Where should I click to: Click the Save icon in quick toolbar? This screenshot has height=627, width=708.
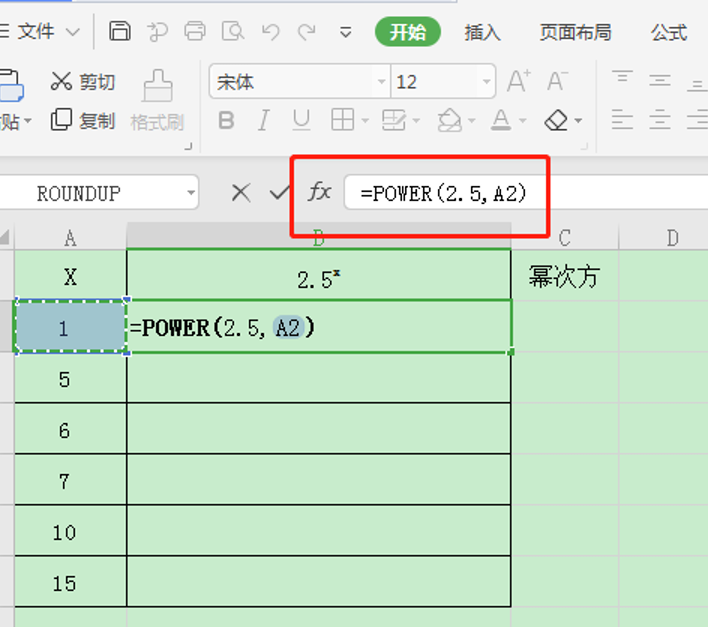click(x=120, y=32)
